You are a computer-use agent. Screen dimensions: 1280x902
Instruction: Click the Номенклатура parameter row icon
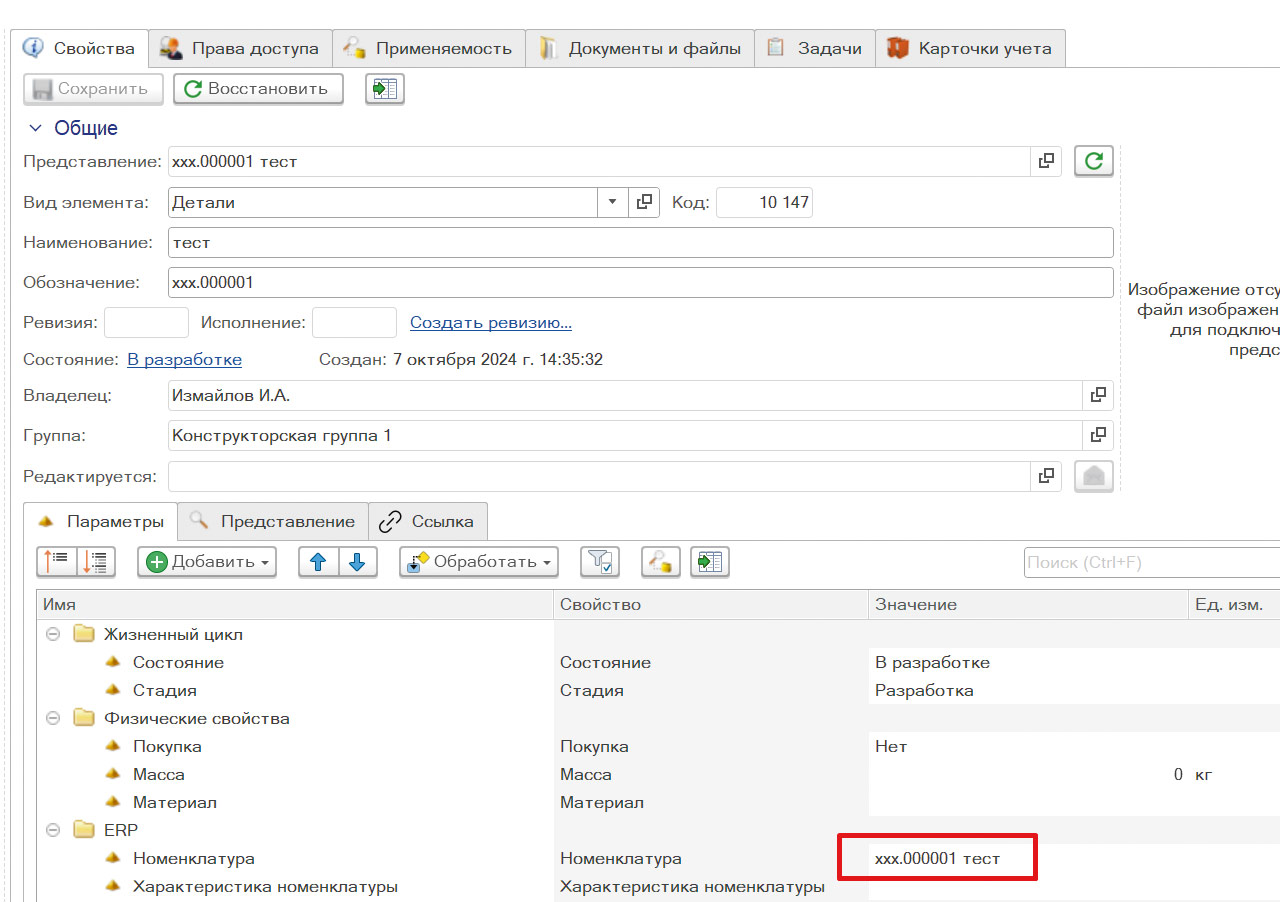[x=113, y=858]
